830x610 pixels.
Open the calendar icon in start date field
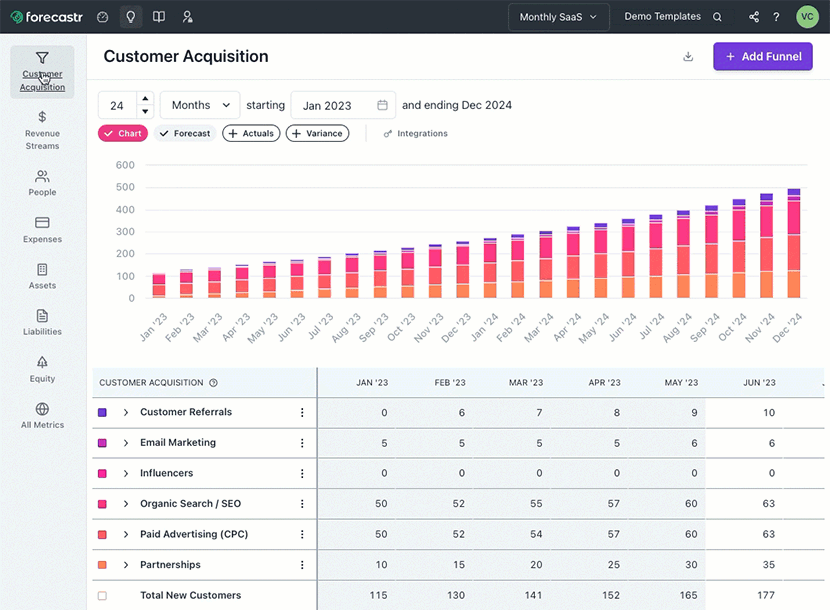click(x=382, y=105)
